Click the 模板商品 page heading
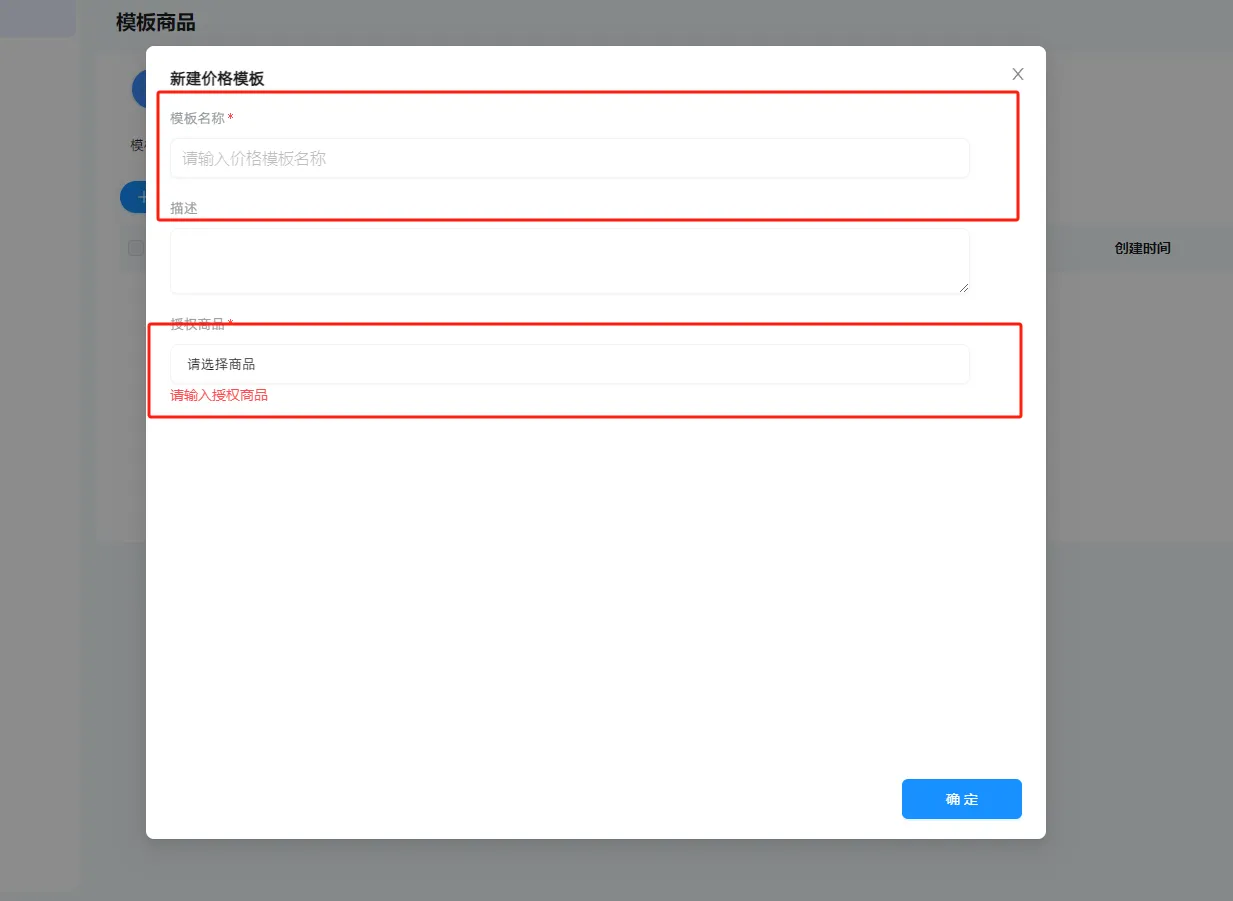The height and width of the screenshot is (901, 1233). [155, 21]
